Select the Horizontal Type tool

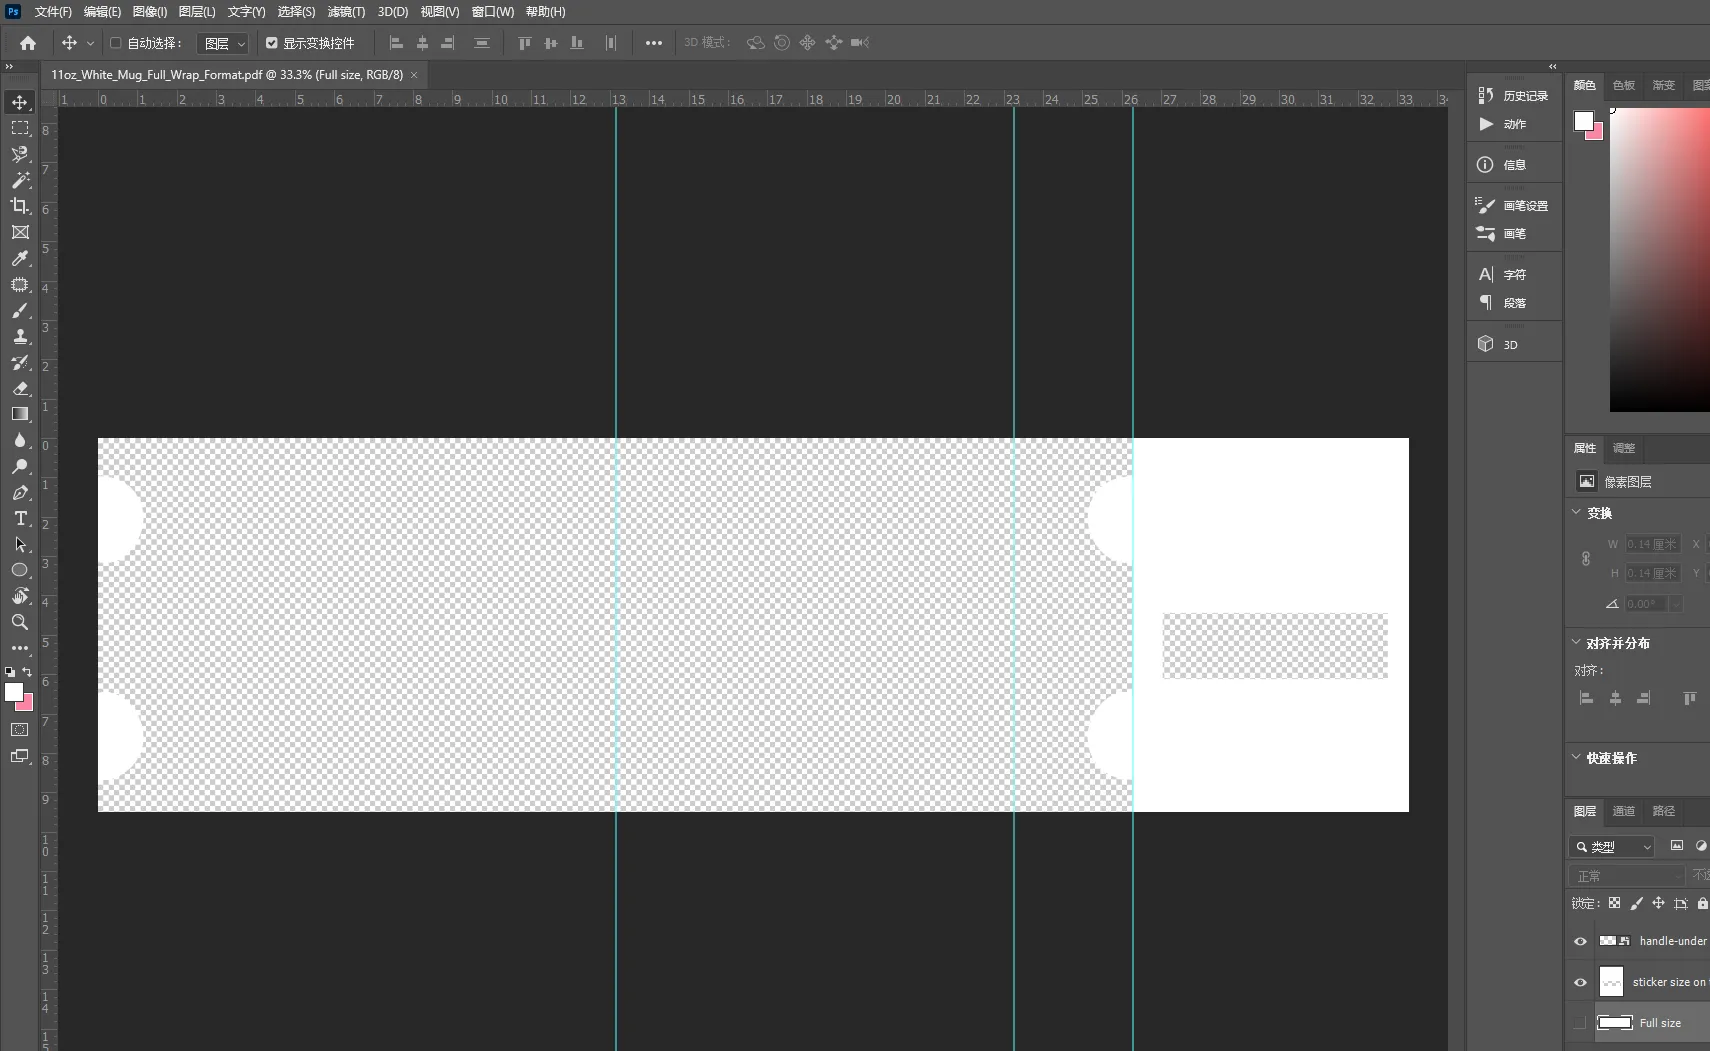click(x=20, y=518)
